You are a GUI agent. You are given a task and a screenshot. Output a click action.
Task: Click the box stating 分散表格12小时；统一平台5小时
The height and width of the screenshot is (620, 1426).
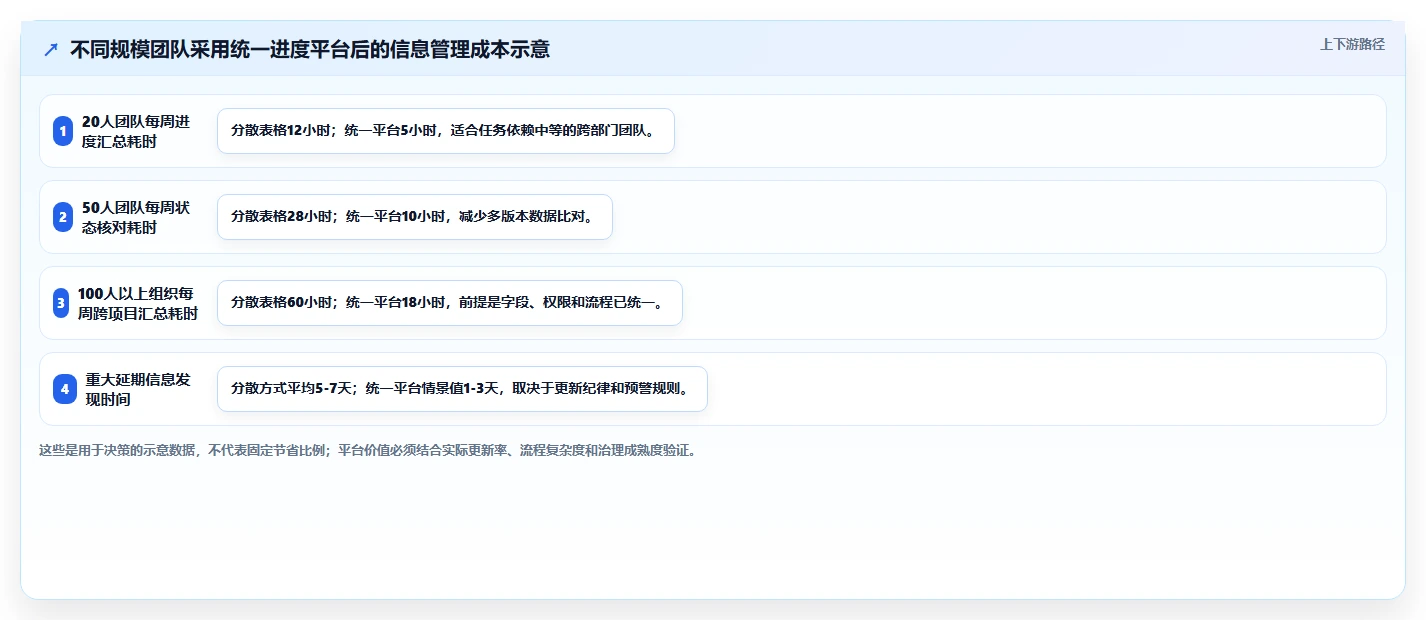coord(446,131)
